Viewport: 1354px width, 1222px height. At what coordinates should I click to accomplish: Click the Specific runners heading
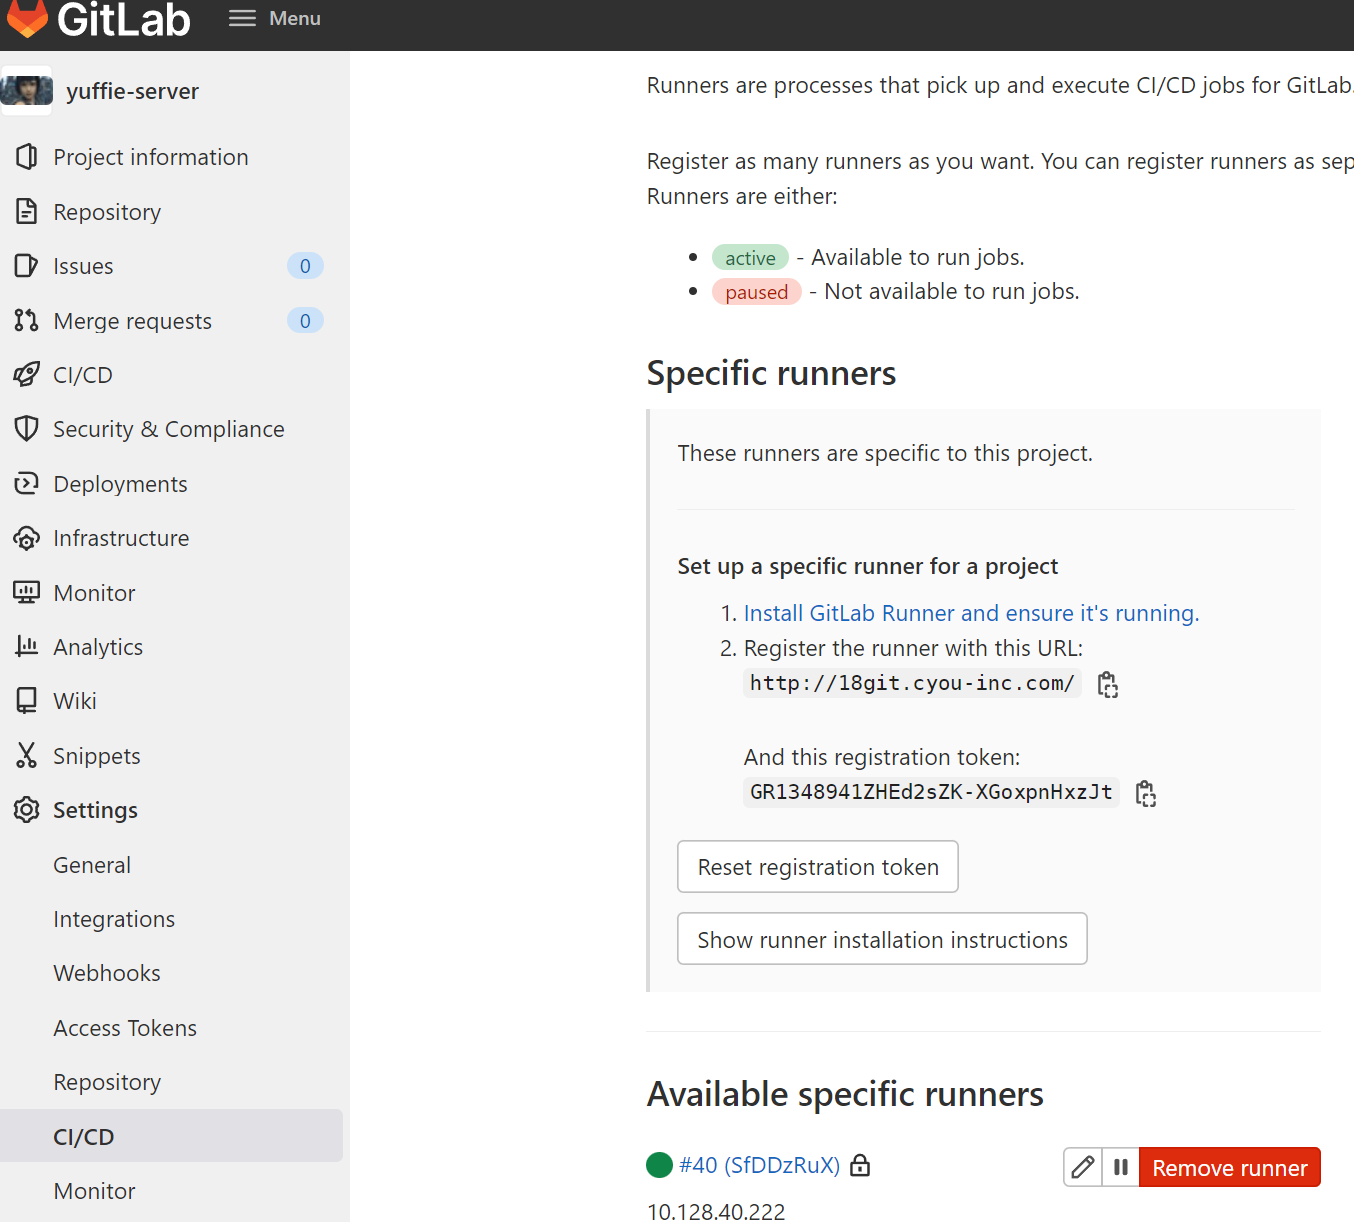pos(771,373)
